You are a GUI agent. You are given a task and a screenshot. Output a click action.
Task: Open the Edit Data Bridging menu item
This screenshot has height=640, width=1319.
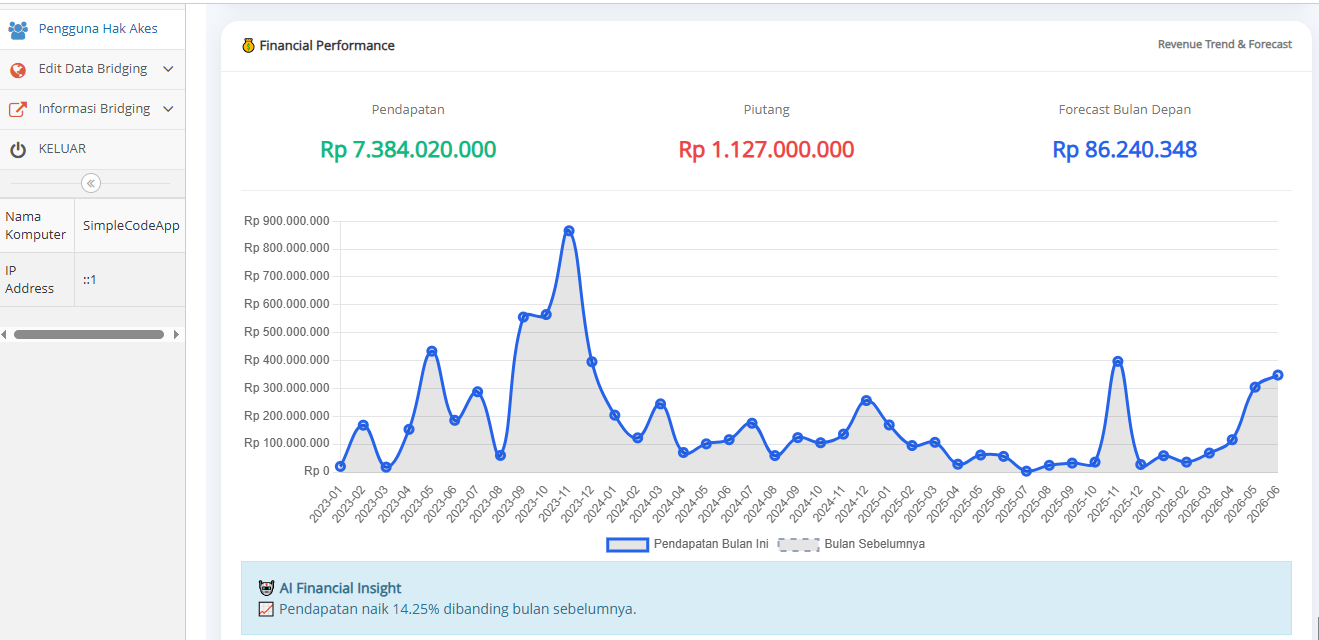coord(92,69)
